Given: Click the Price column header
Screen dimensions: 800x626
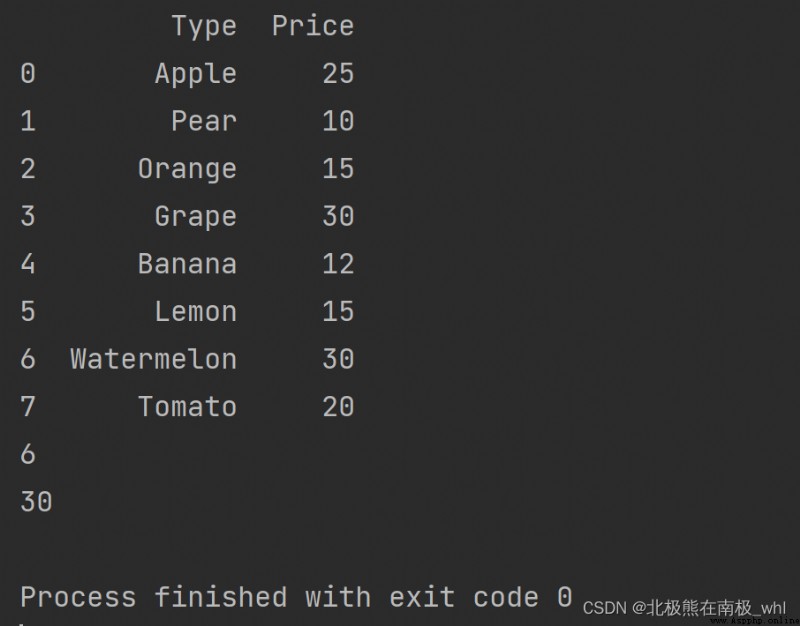Looking at the screenshot, I should pos(313,26).
